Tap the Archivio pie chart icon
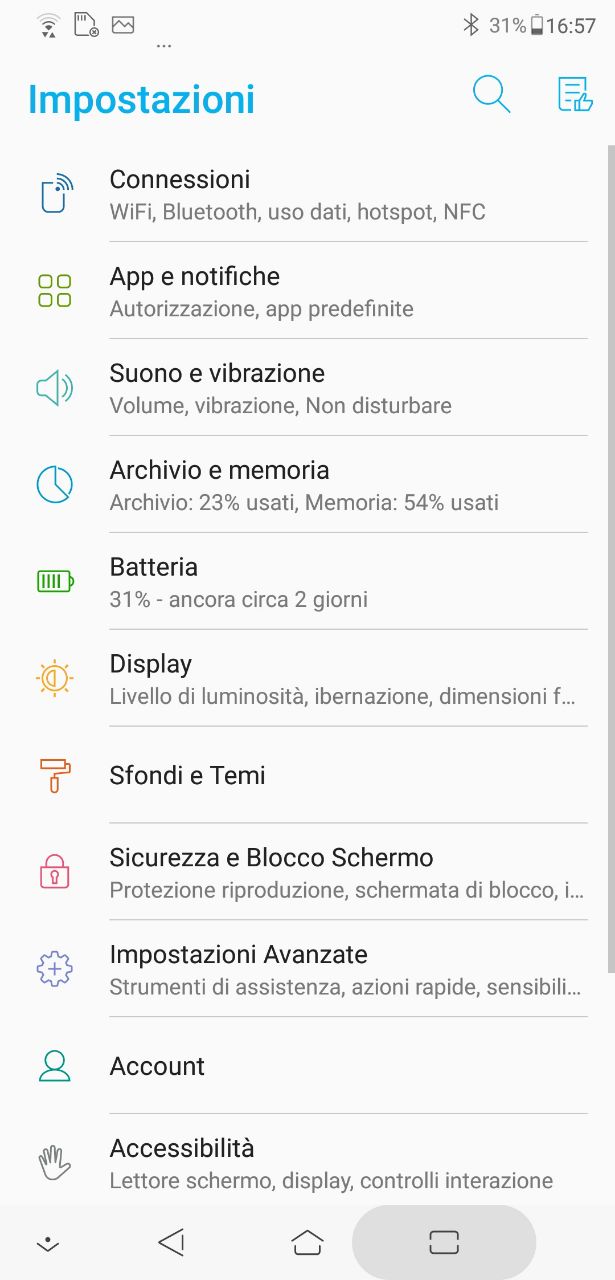This screenshot has height=1280, width=615. (55, 484)
